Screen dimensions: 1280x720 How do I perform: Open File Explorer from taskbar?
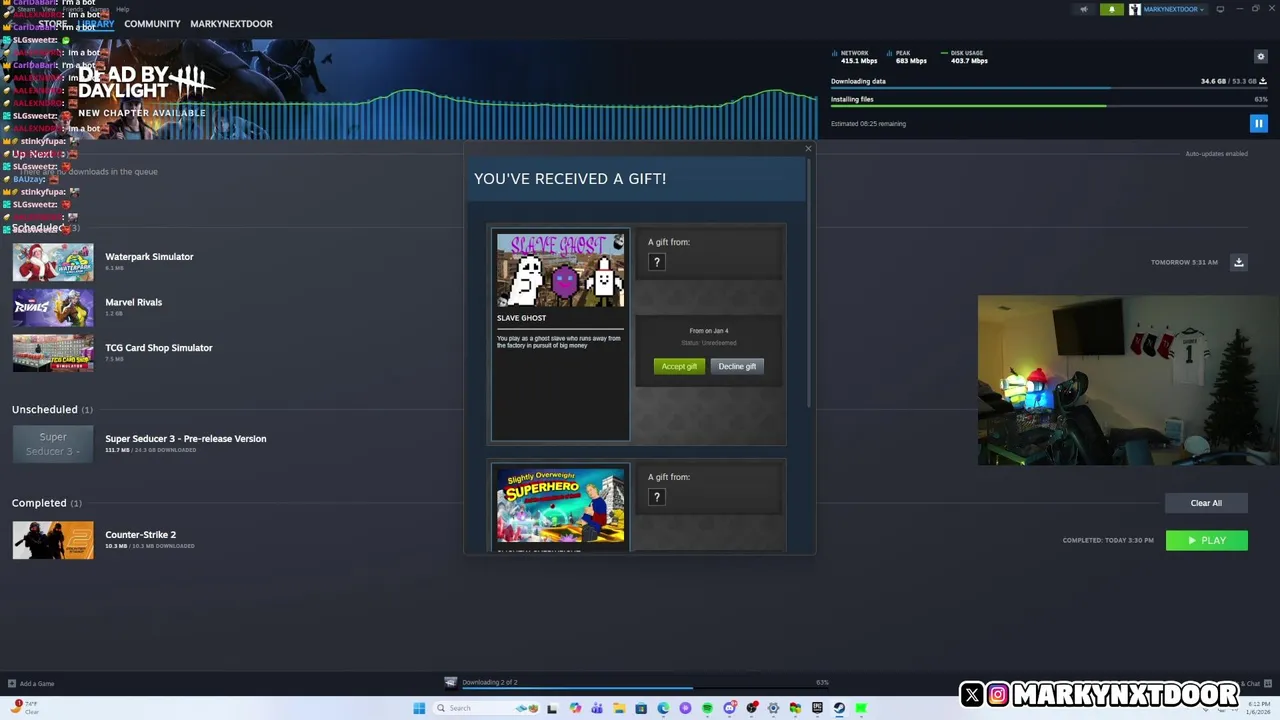[619, 708]
